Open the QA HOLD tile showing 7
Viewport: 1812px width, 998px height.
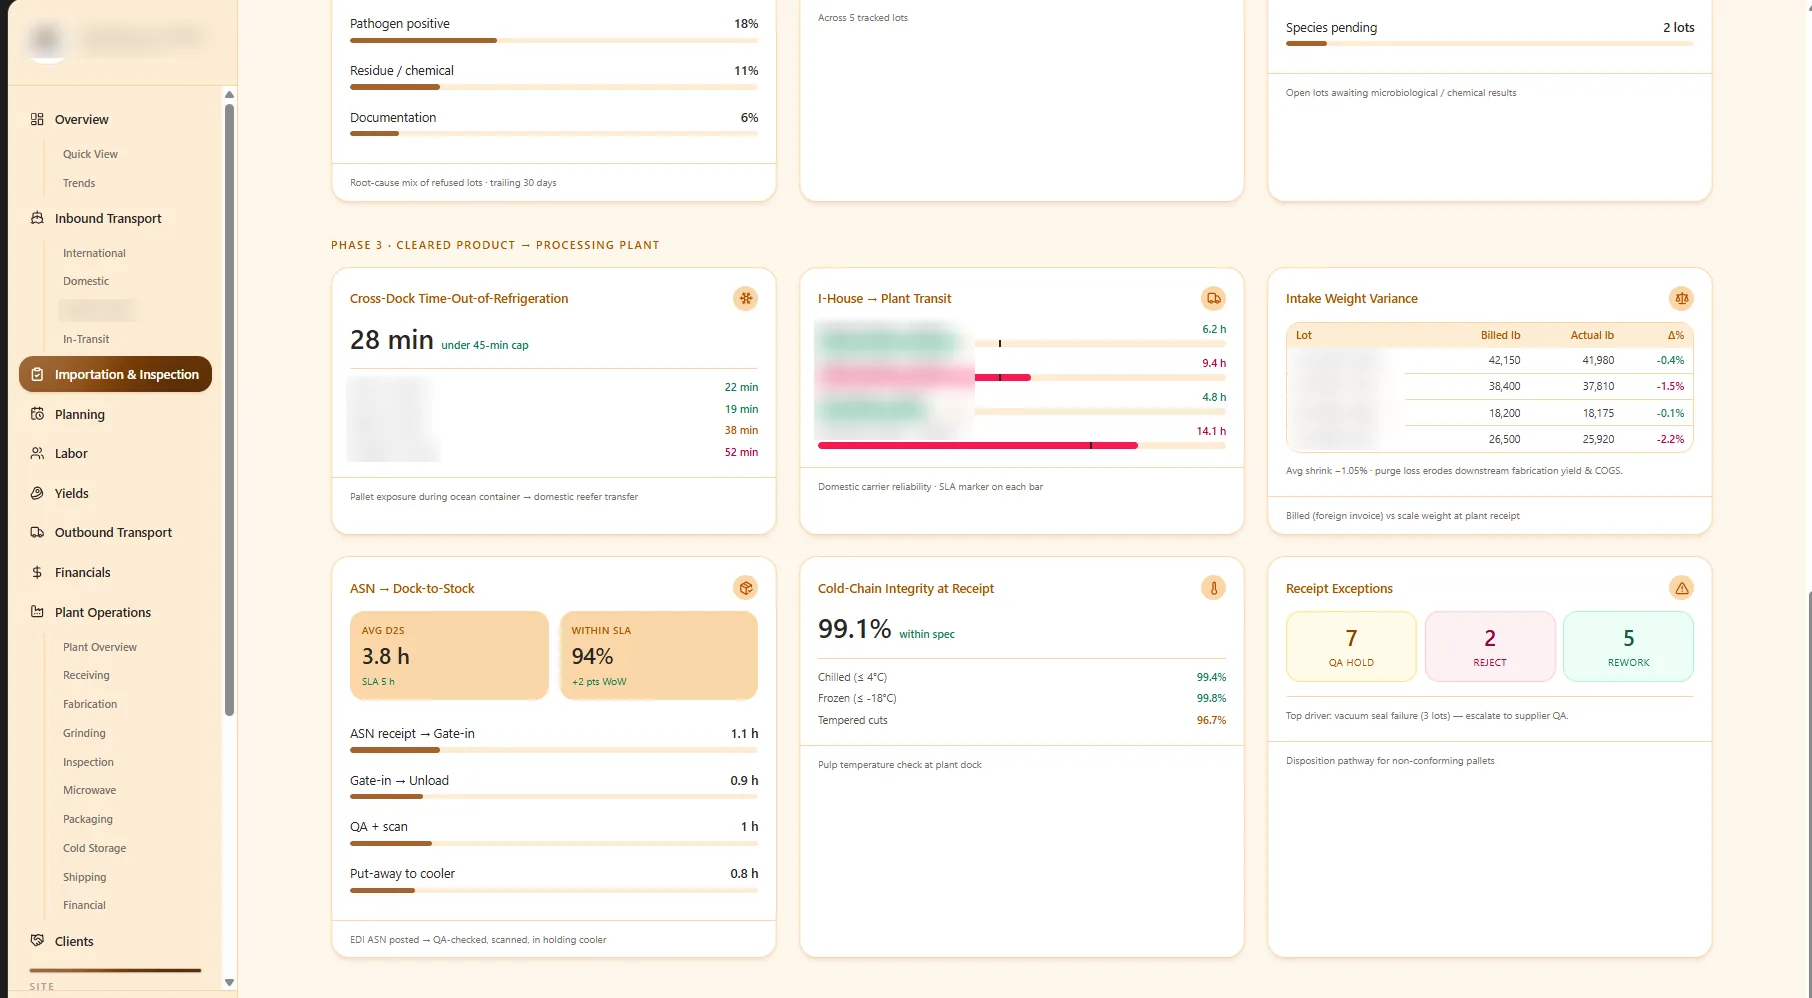1351,647
